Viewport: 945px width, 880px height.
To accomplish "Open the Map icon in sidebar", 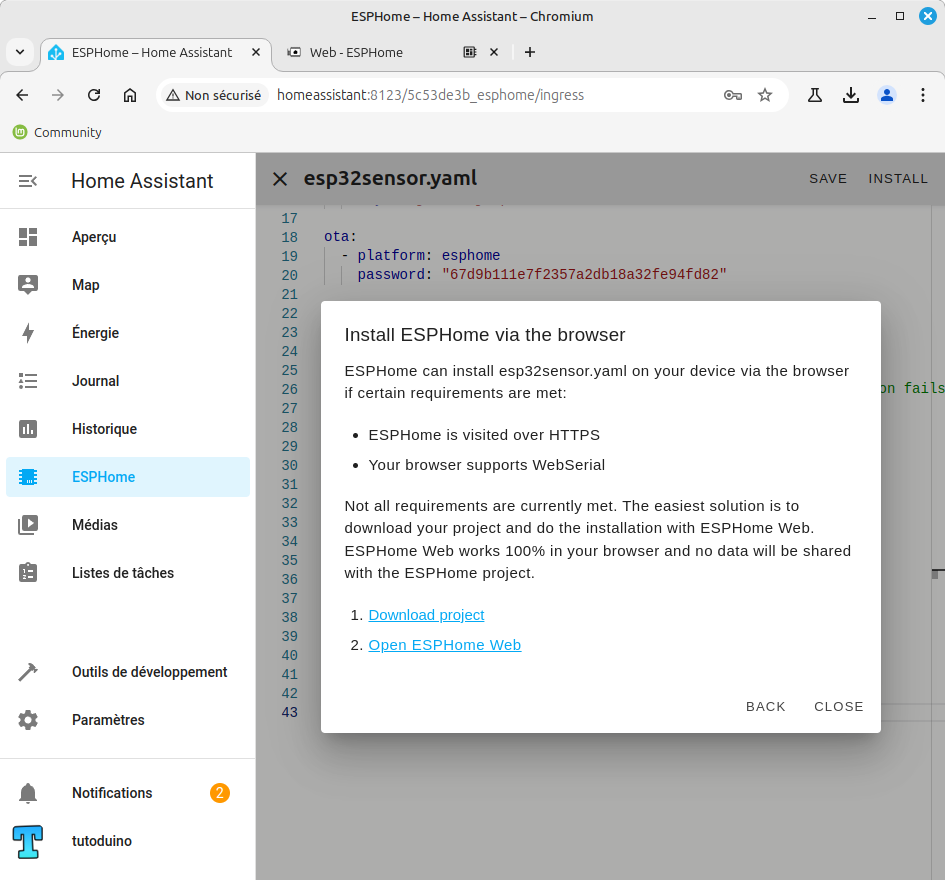I will pos(28,284).
